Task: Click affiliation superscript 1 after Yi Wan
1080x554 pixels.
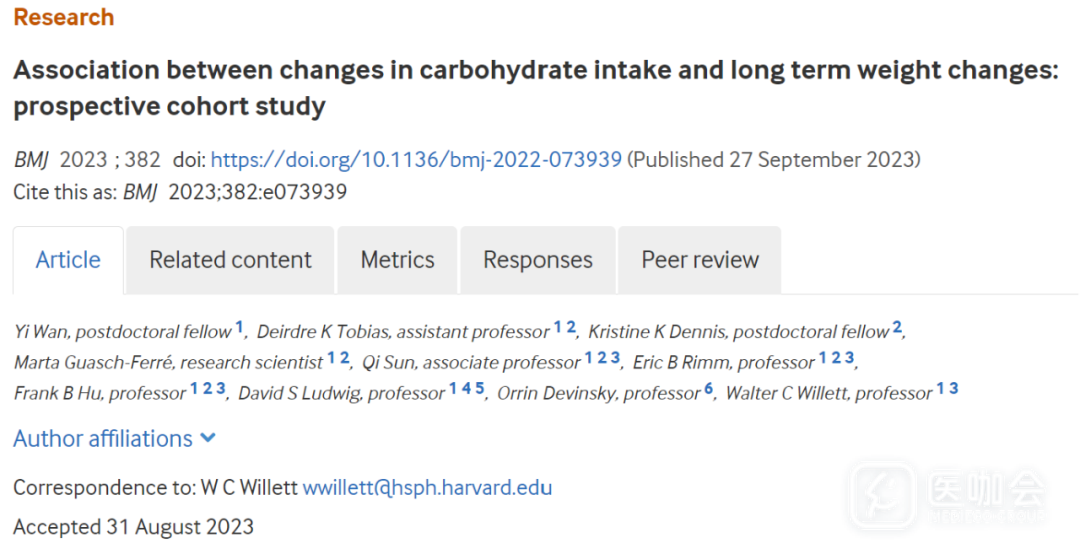Action: coord(240,326)
